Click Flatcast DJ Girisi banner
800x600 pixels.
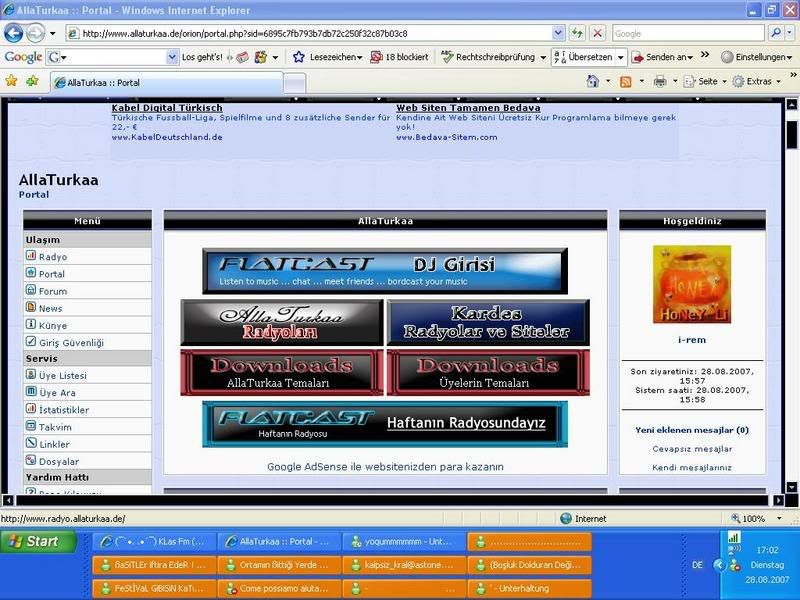point(385,271)
